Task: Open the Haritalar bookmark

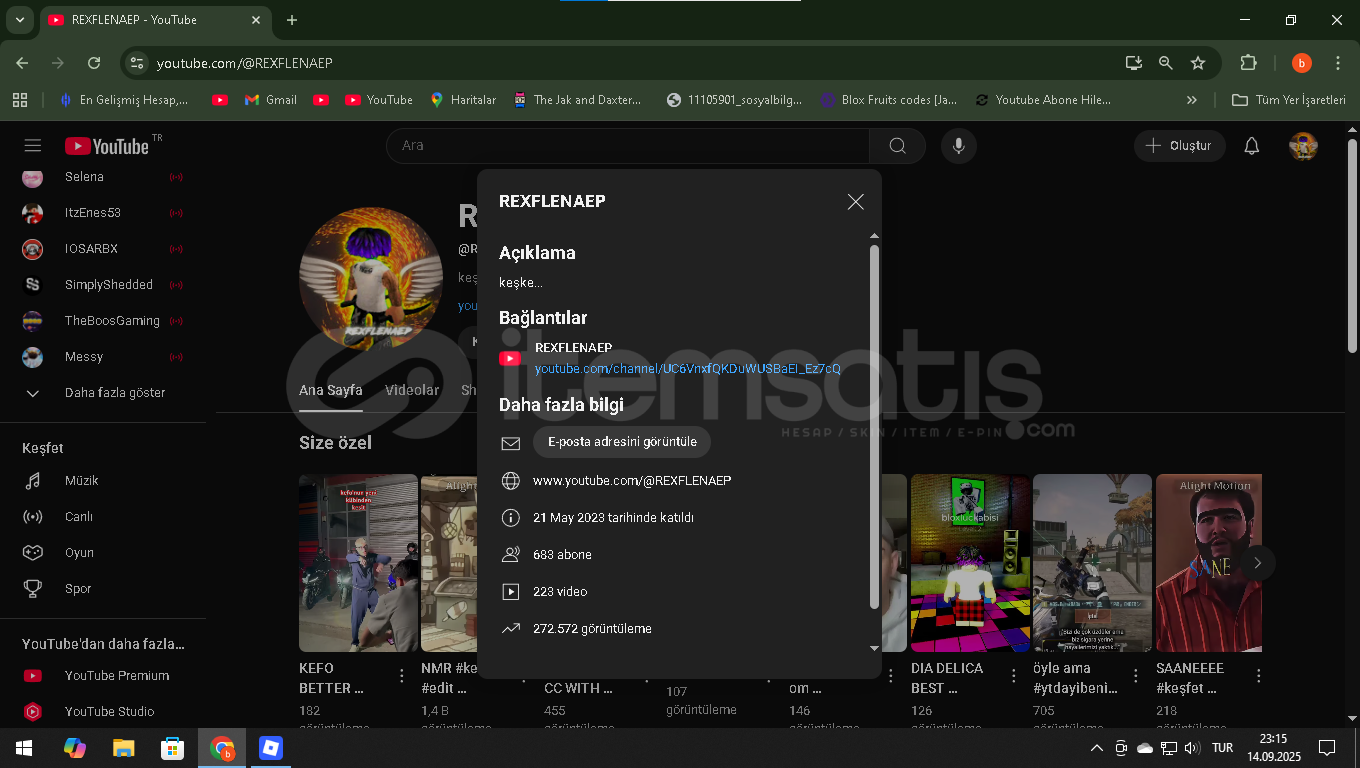Action: coord(463,100)
